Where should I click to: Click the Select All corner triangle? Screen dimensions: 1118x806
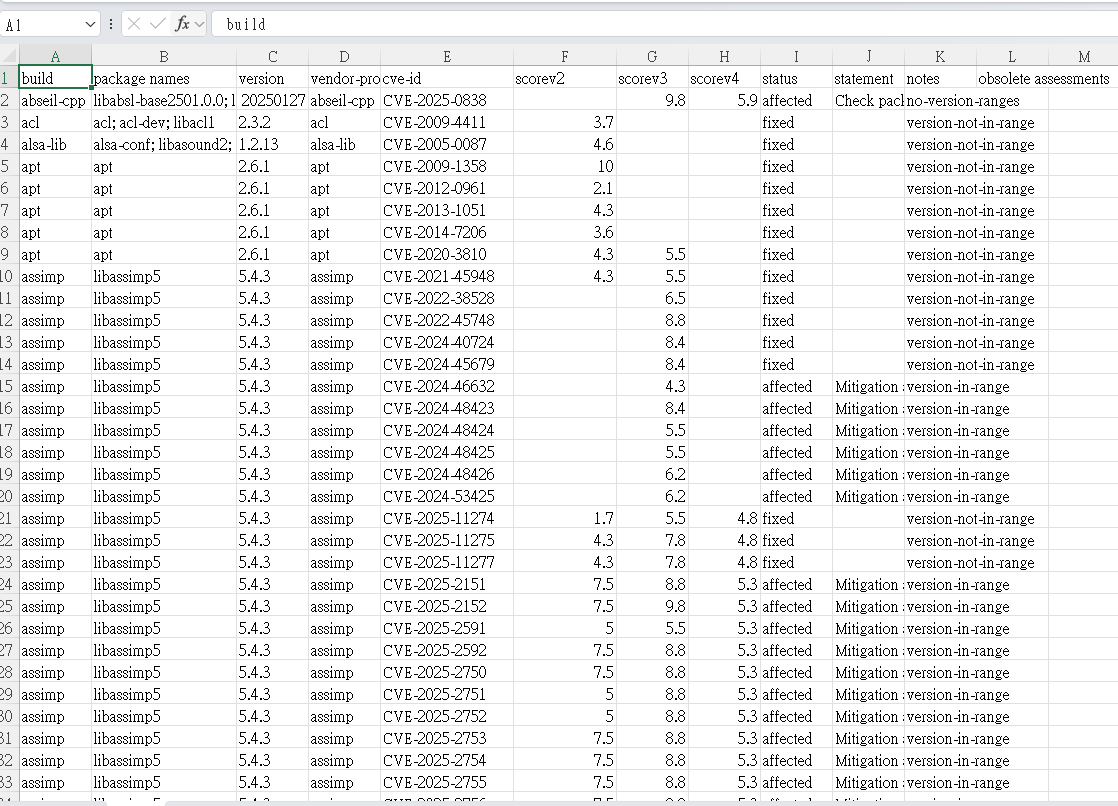click(9, 57)
